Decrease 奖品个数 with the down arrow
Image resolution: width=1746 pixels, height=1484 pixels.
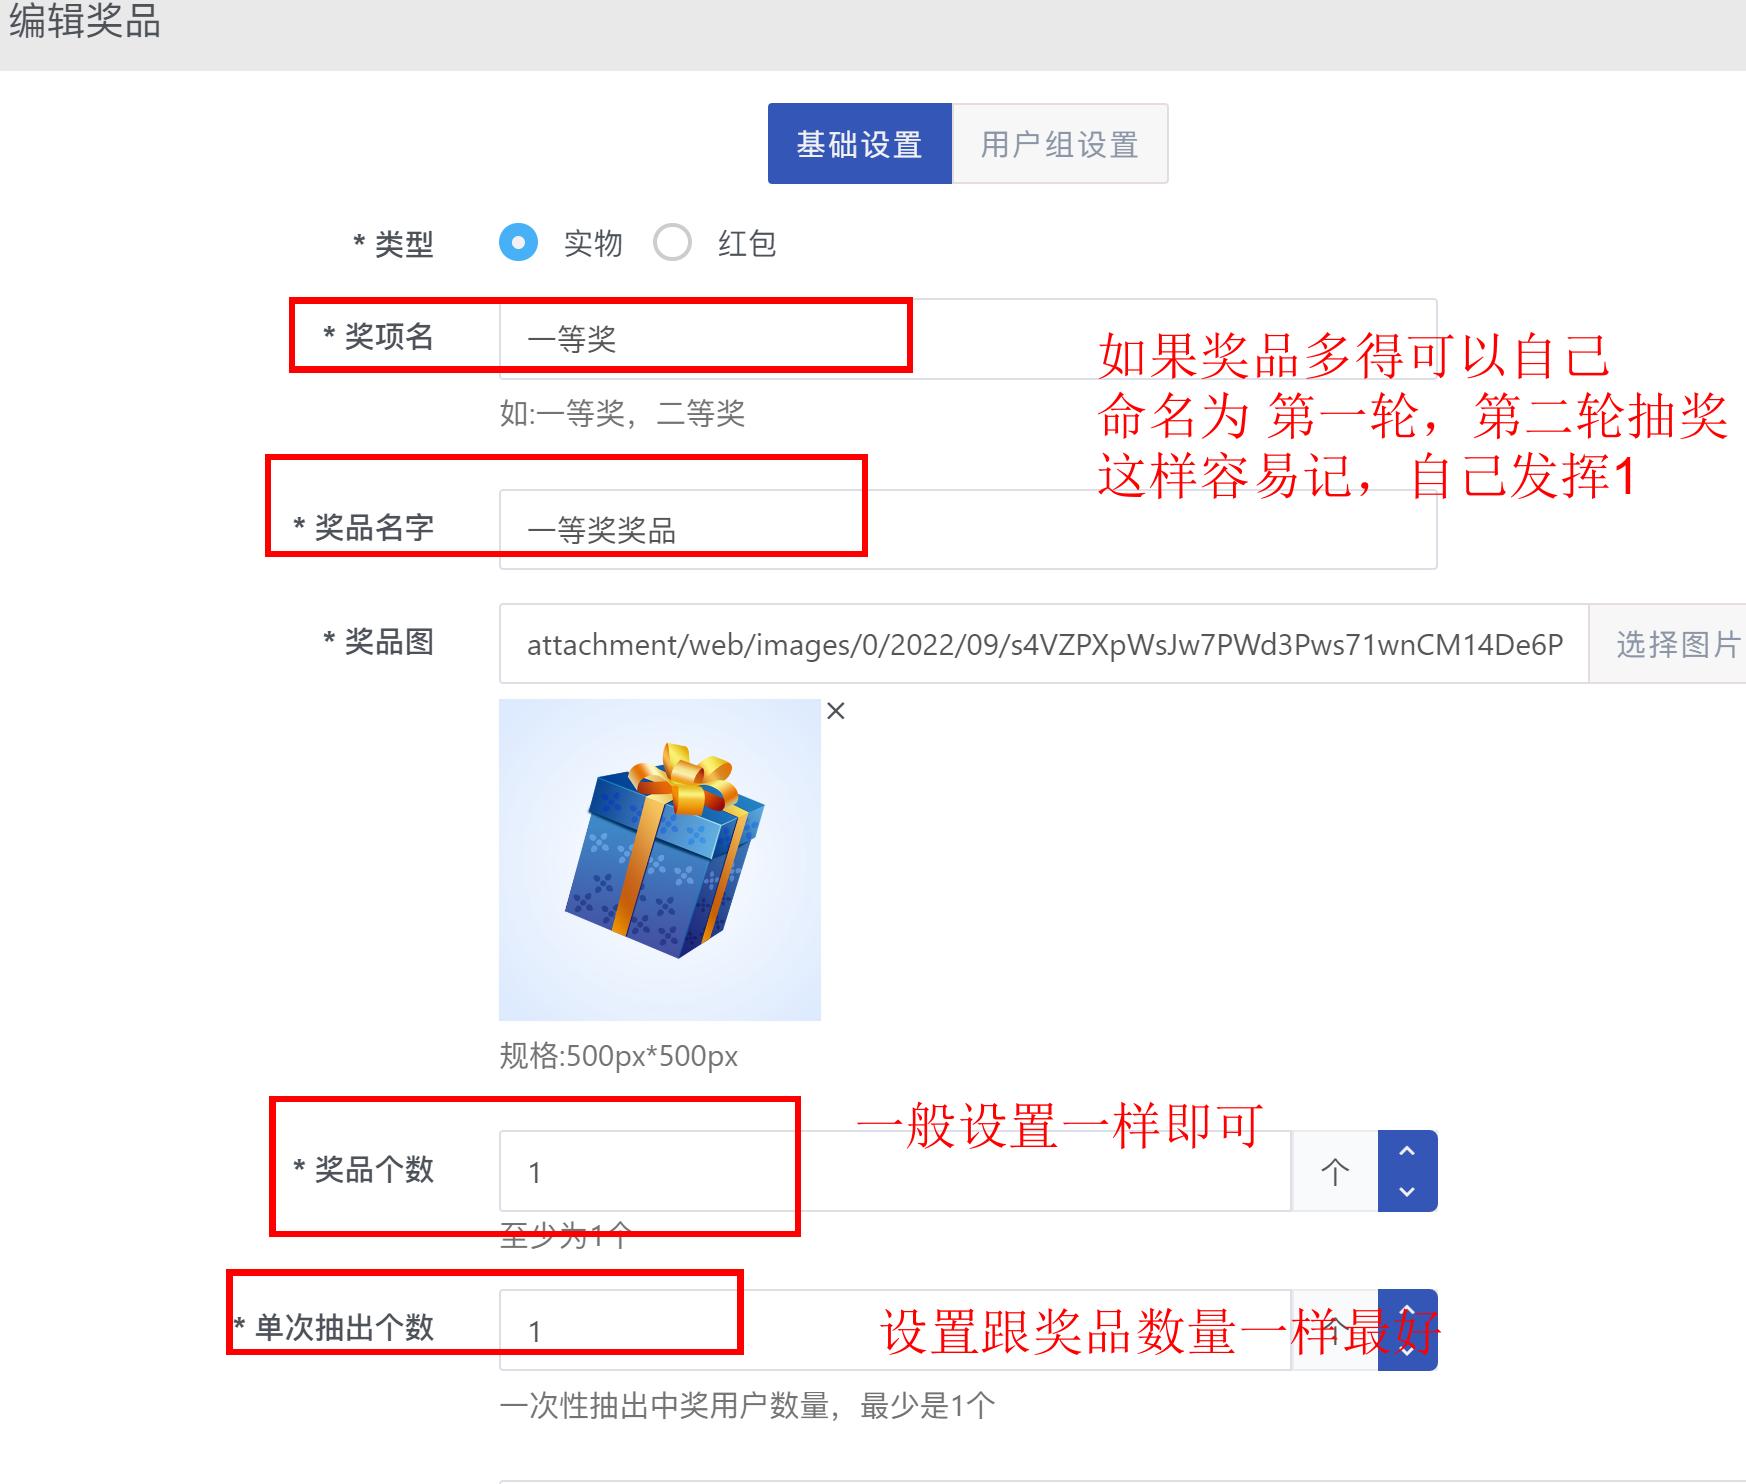1407,1191
